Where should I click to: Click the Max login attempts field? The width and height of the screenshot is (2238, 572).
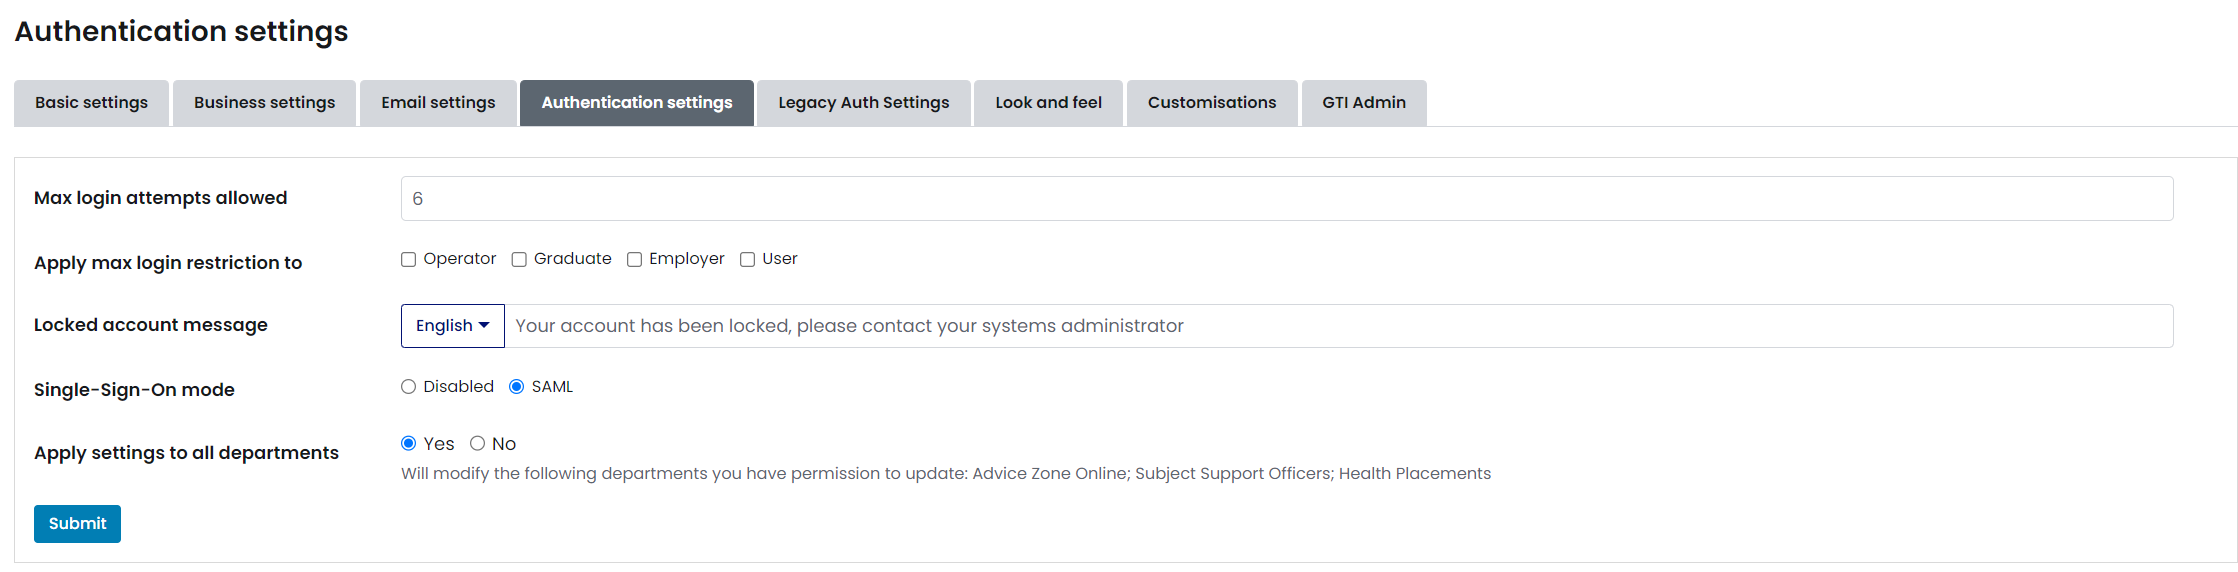[x=1286, y=199]
